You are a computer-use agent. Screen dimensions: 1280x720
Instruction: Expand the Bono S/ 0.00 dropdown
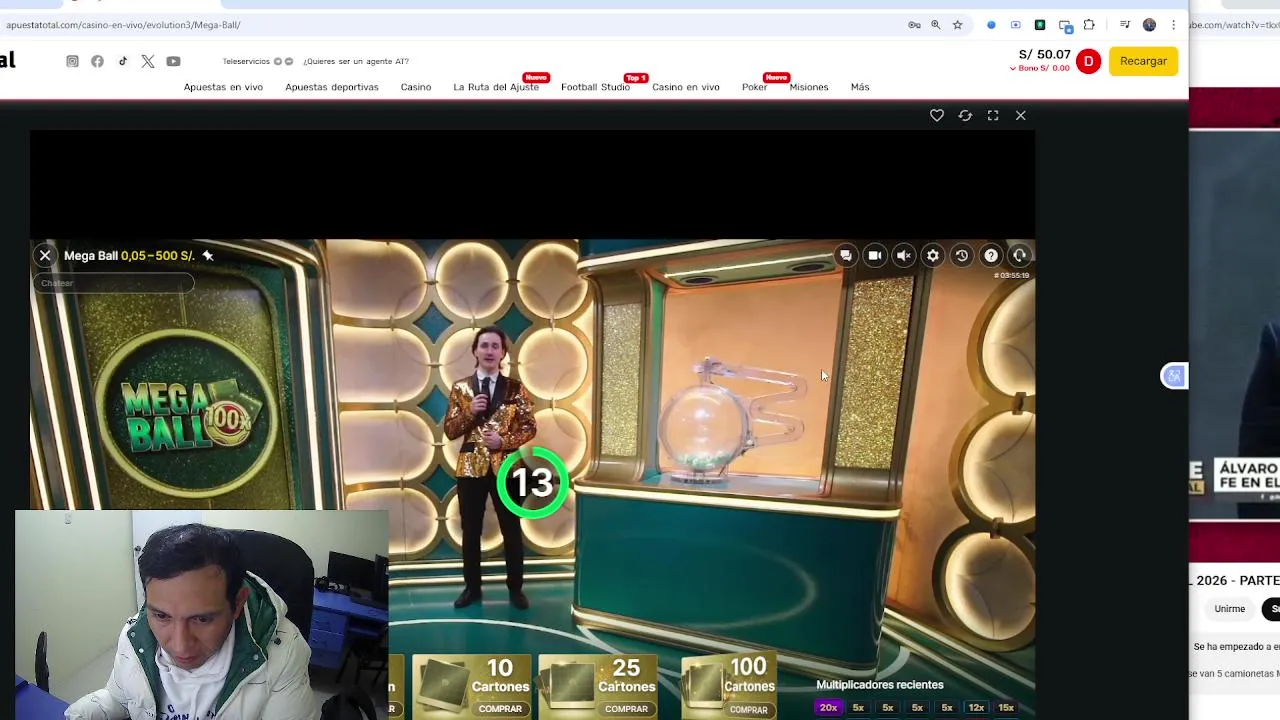[x=1040, y=68]
